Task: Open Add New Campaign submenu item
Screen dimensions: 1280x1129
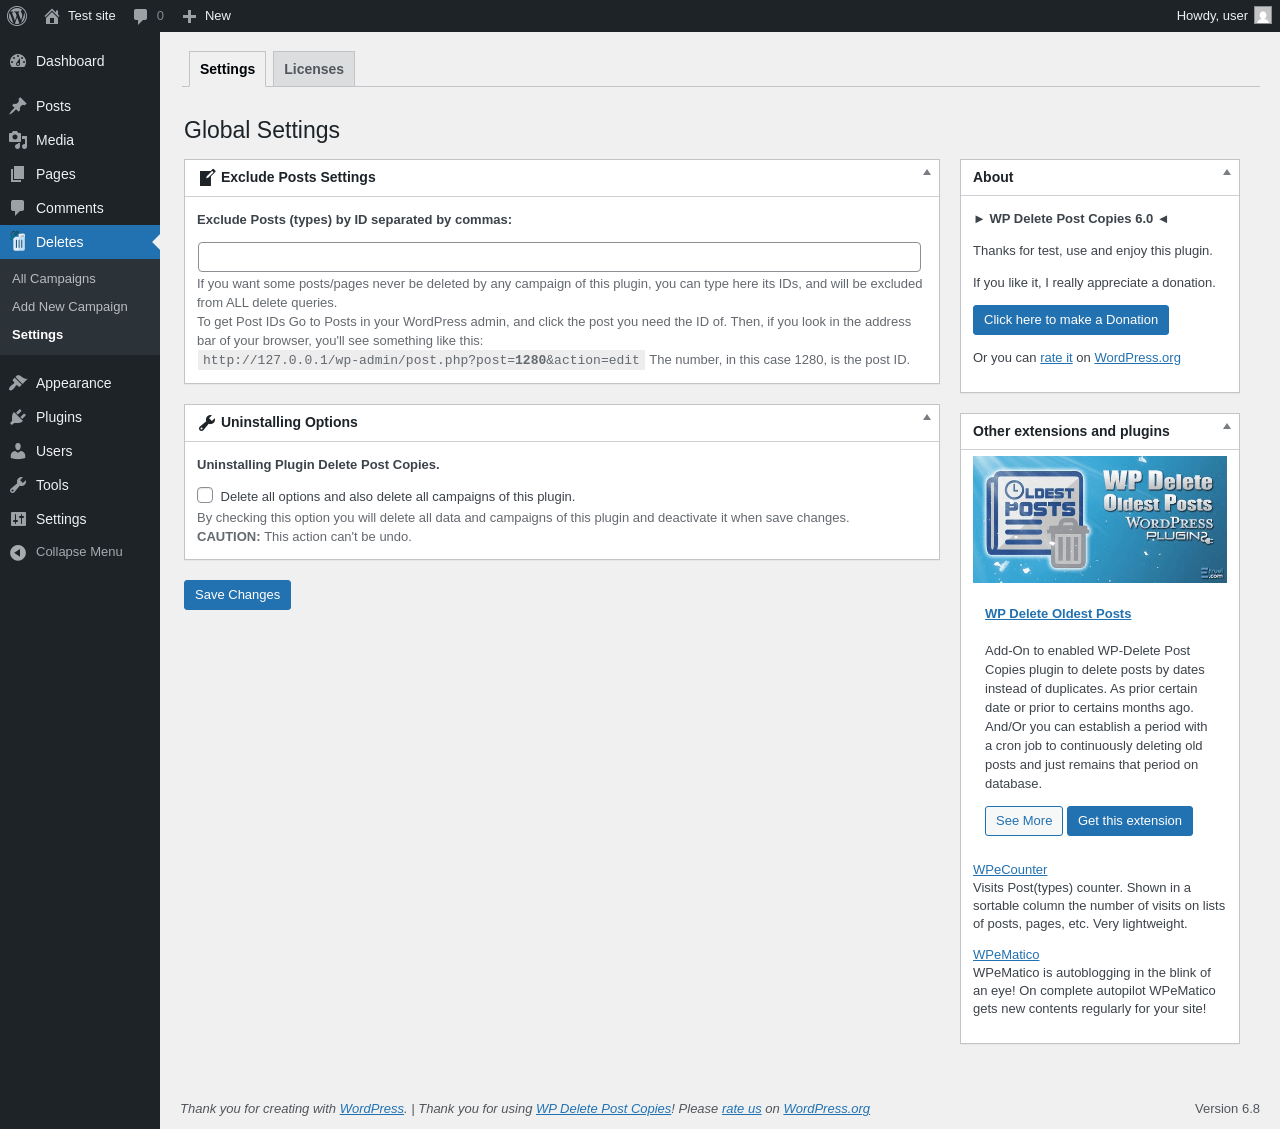Action: click(x=70, y=307)
